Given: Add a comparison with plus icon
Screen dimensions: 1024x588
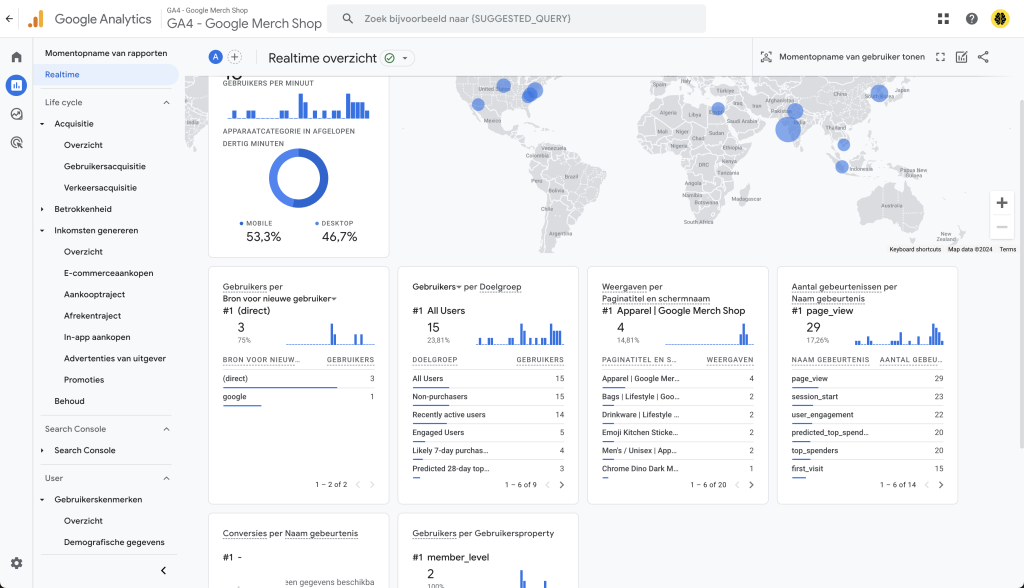Looking at the screenshot, I should tap(234, 57).
